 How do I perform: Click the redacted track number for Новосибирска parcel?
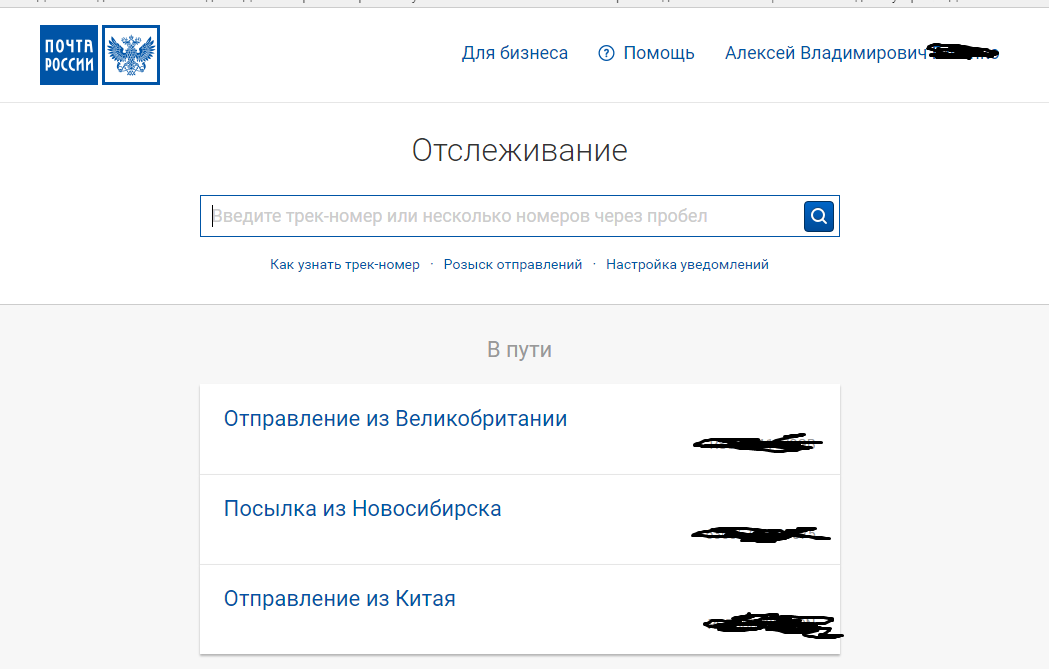[x=760, y=534]
